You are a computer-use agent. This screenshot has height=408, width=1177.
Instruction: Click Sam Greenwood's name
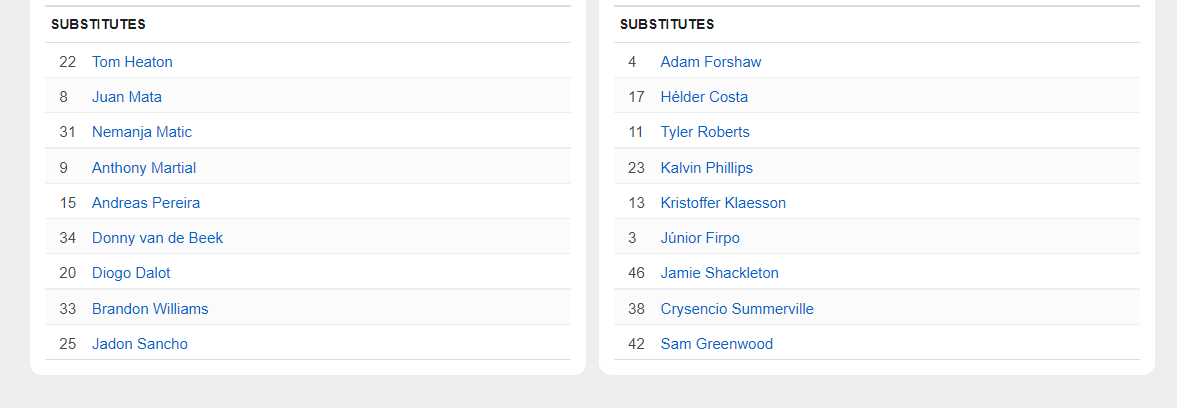(x=717, y=344)
